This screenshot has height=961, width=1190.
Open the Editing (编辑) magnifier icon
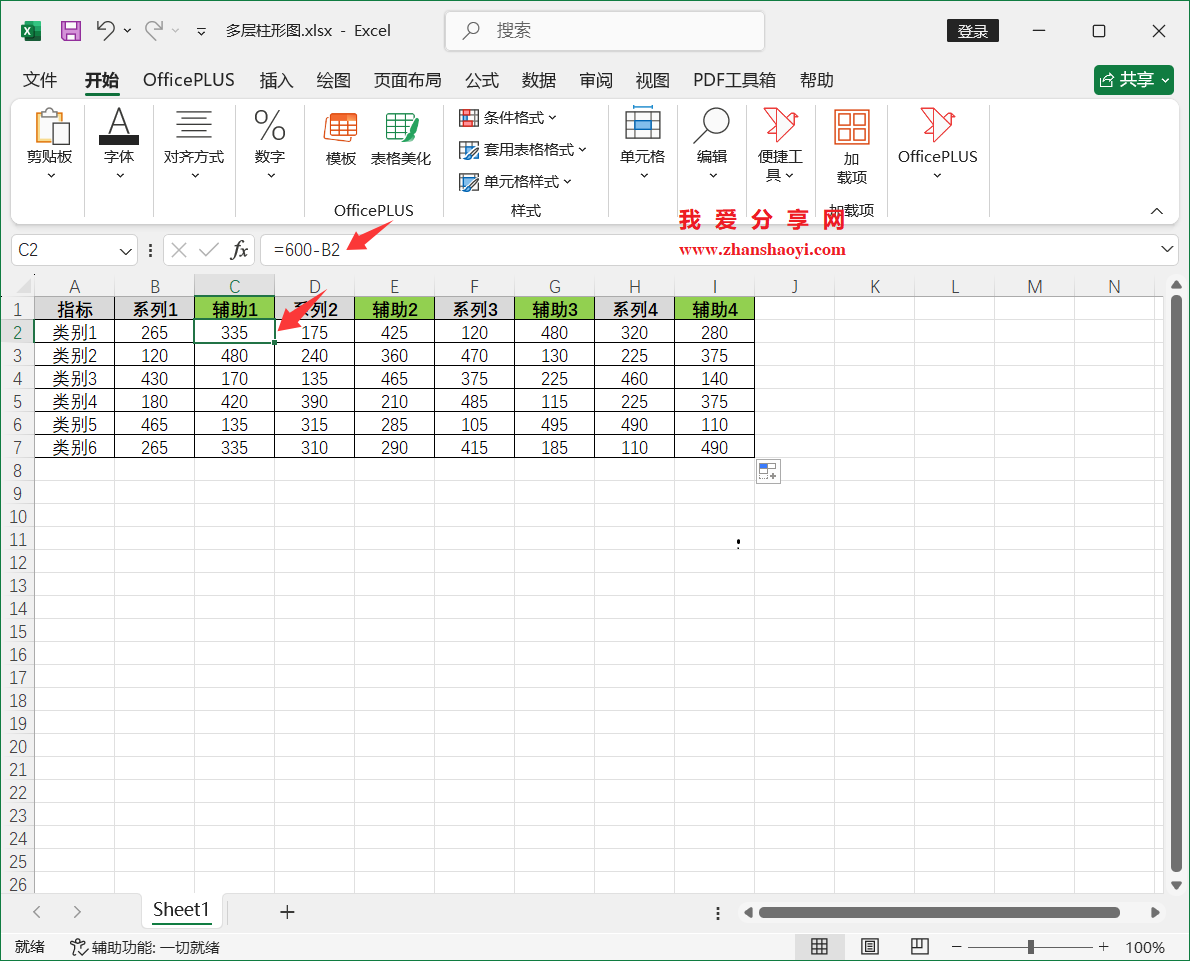click(x=712, y=125)
